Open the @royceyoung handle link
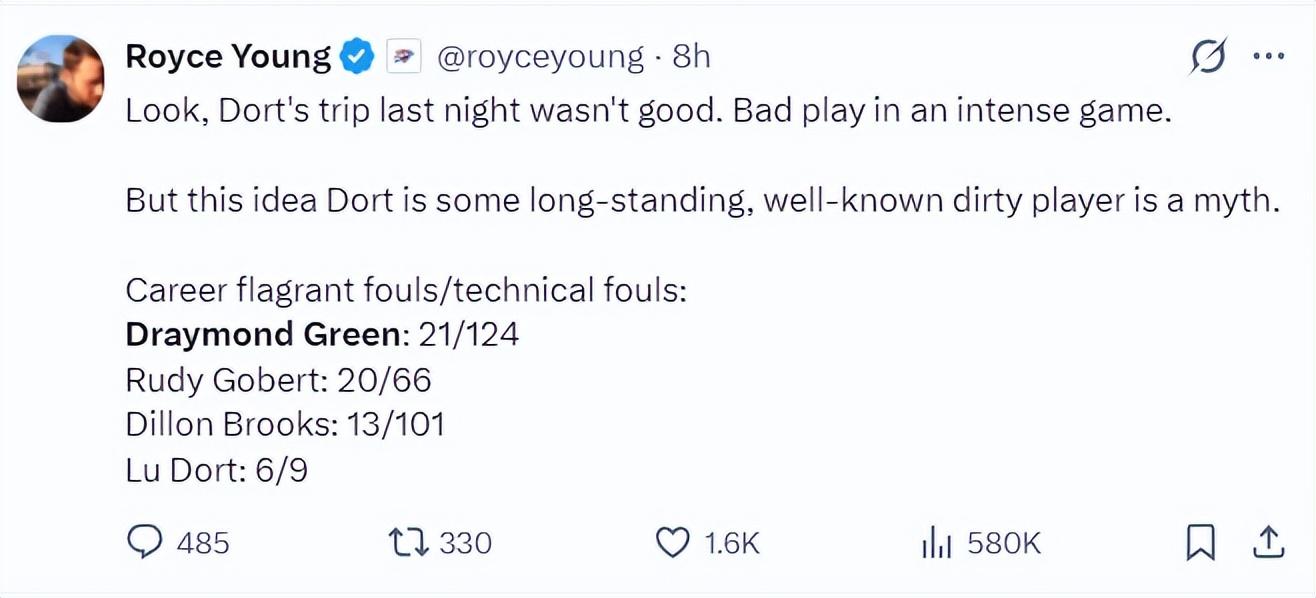This screenshot has width=1316, height=598. (x=540, y=57)
